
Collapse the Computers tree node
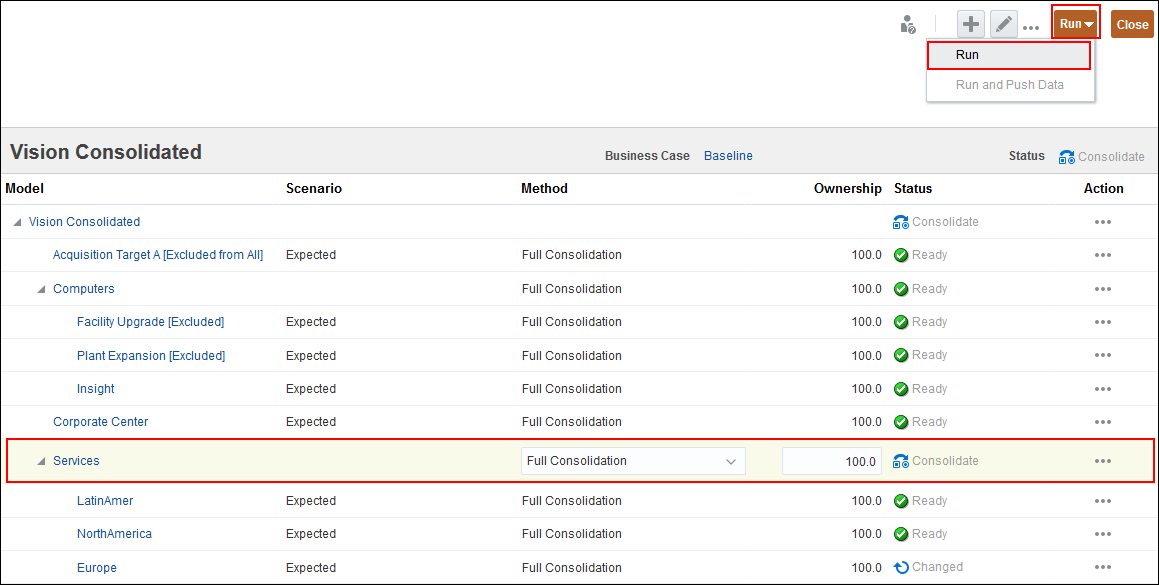pyautogui.click(x=41, y=289)
